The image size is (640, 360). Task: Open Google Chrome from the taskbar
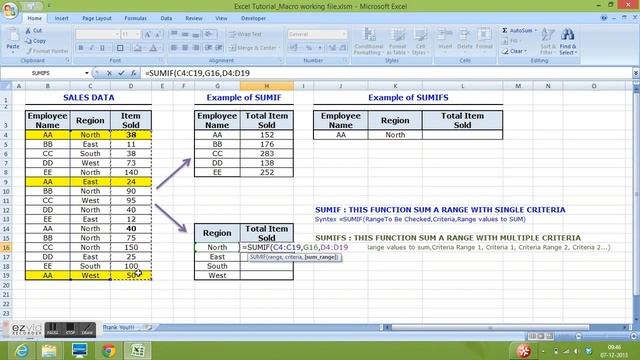tap(109, 351)
